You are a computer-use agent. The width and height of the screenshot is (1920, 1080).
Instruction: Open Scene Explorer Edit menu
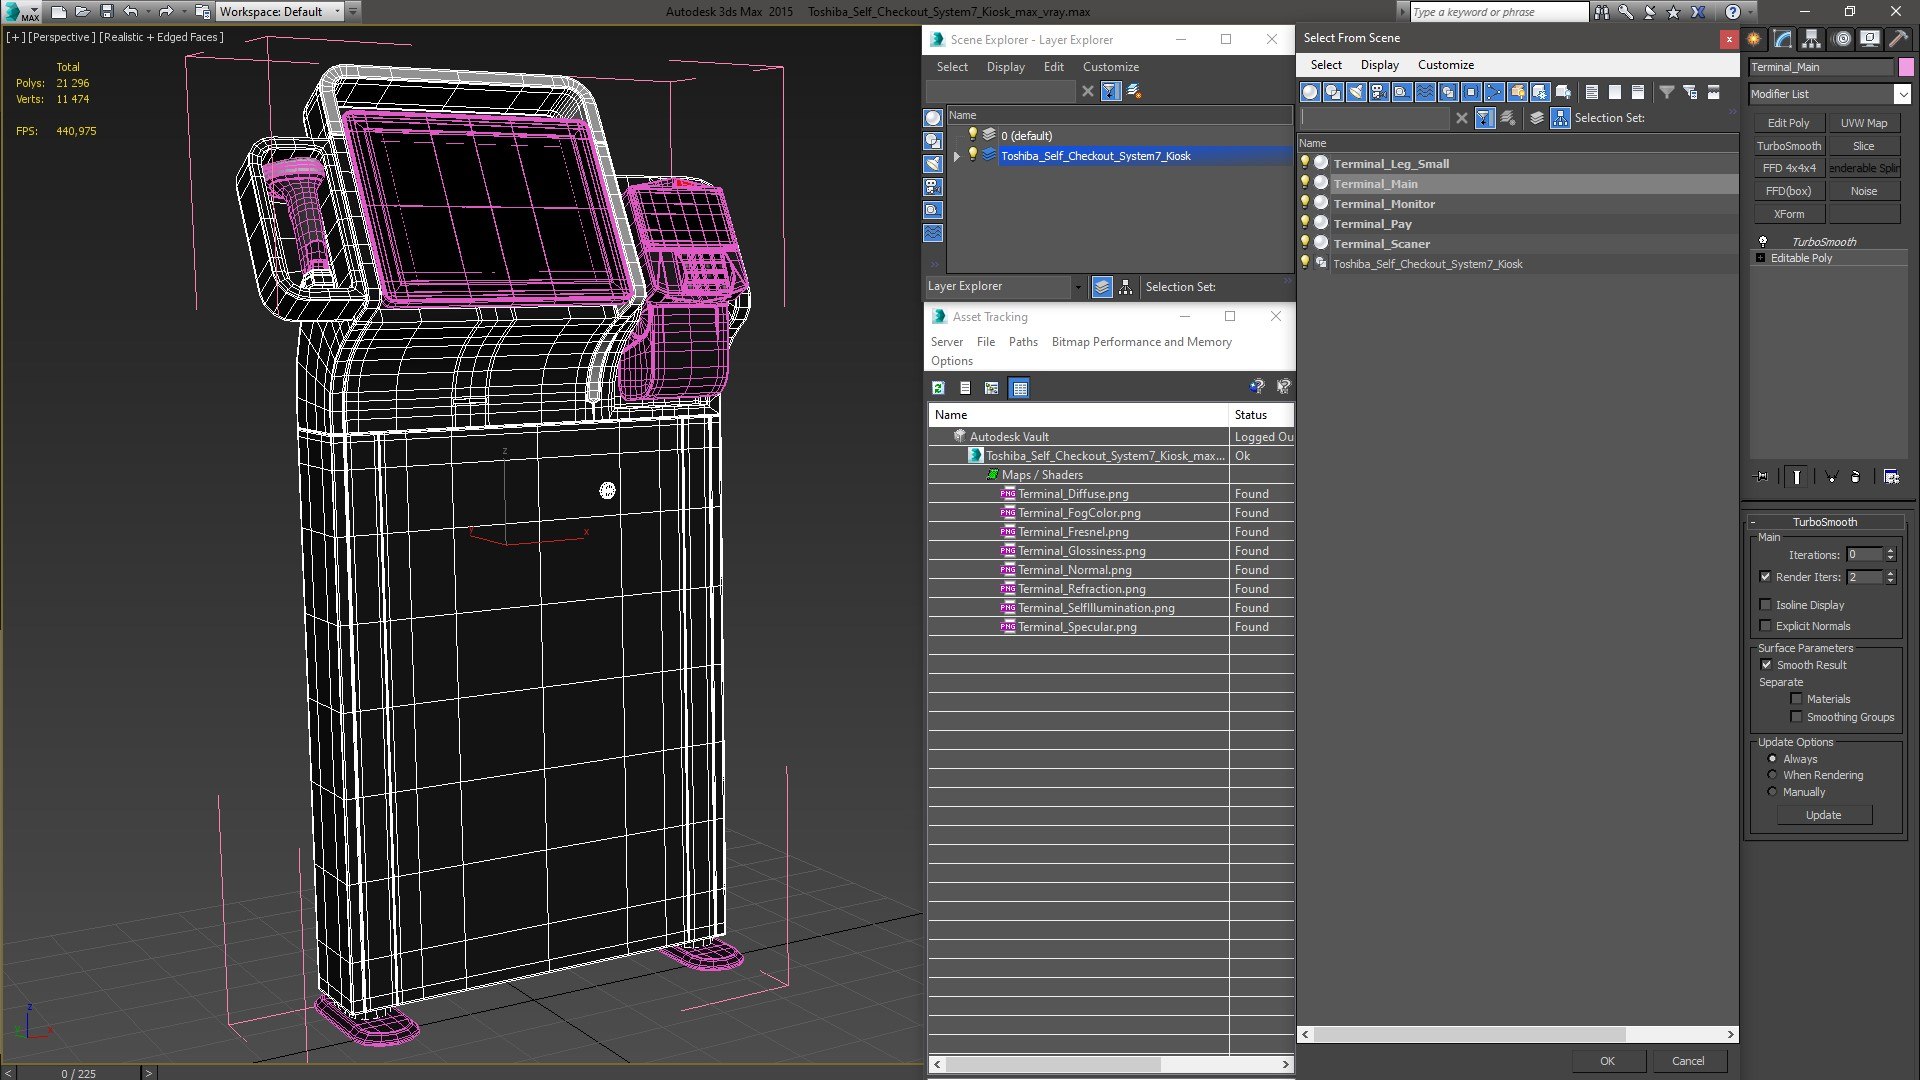1054,67
